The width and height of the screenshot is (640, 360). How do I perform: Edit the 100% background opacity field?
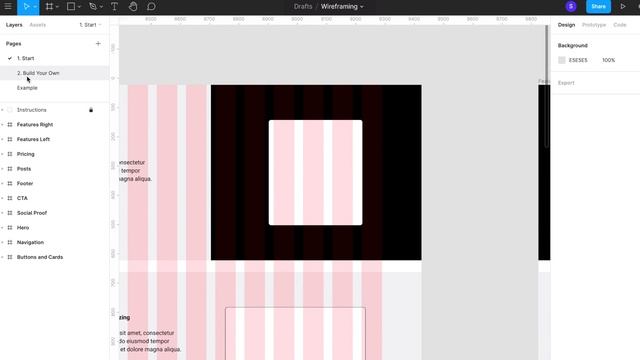[x=608, y=60]
